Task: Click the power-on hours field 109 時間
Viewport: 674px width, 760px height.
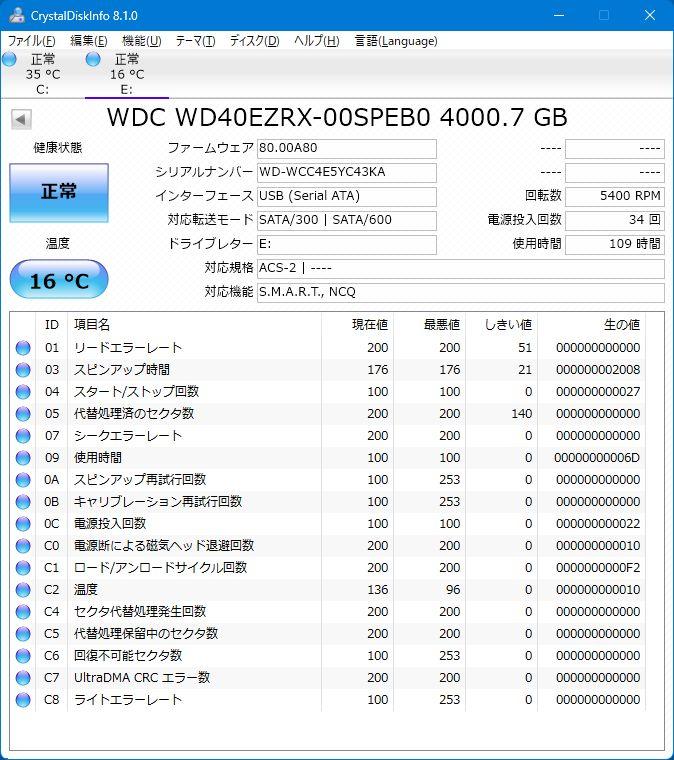Action: [614, 244]
